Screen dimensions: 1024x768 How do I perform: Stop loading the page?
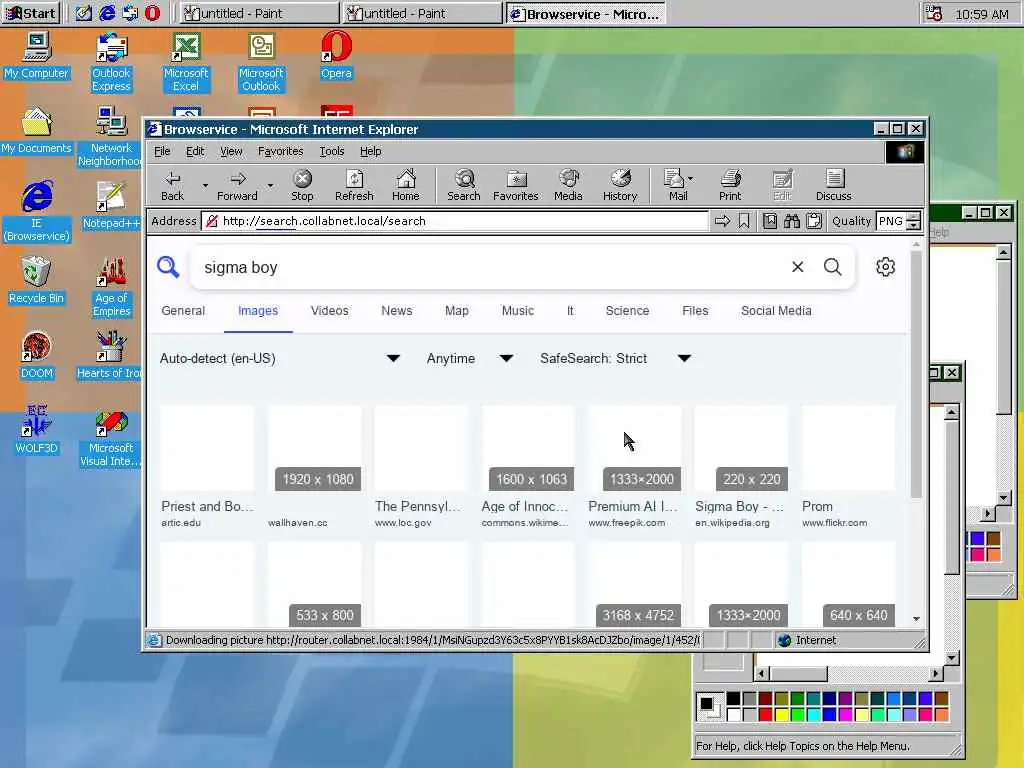click(302, 185)
